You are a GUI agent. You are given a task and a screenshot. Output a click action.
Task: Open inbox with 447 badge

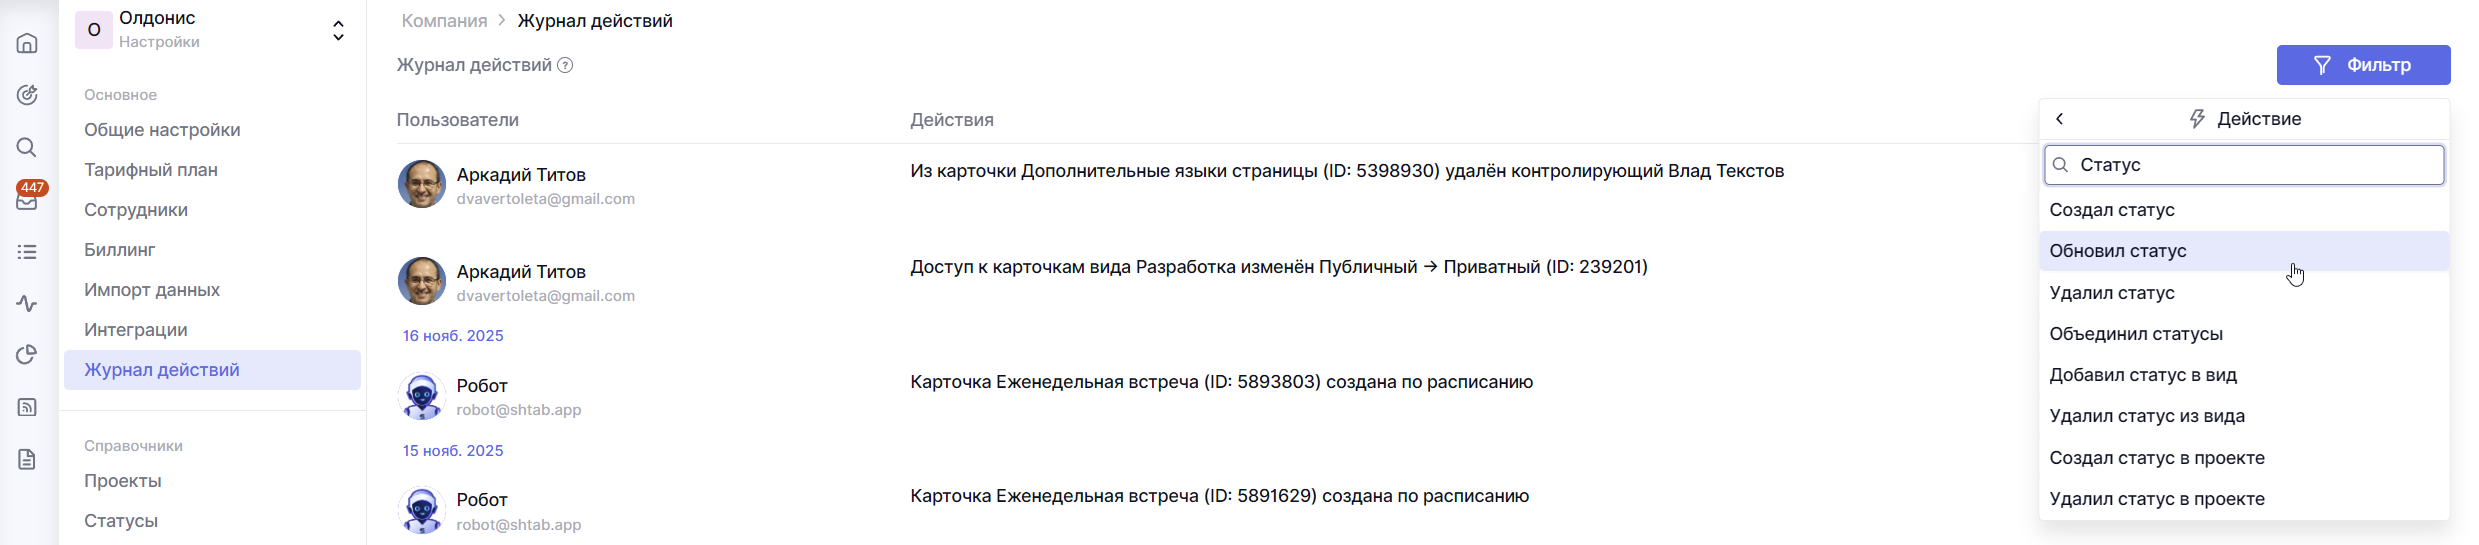[x=27, y=200]
